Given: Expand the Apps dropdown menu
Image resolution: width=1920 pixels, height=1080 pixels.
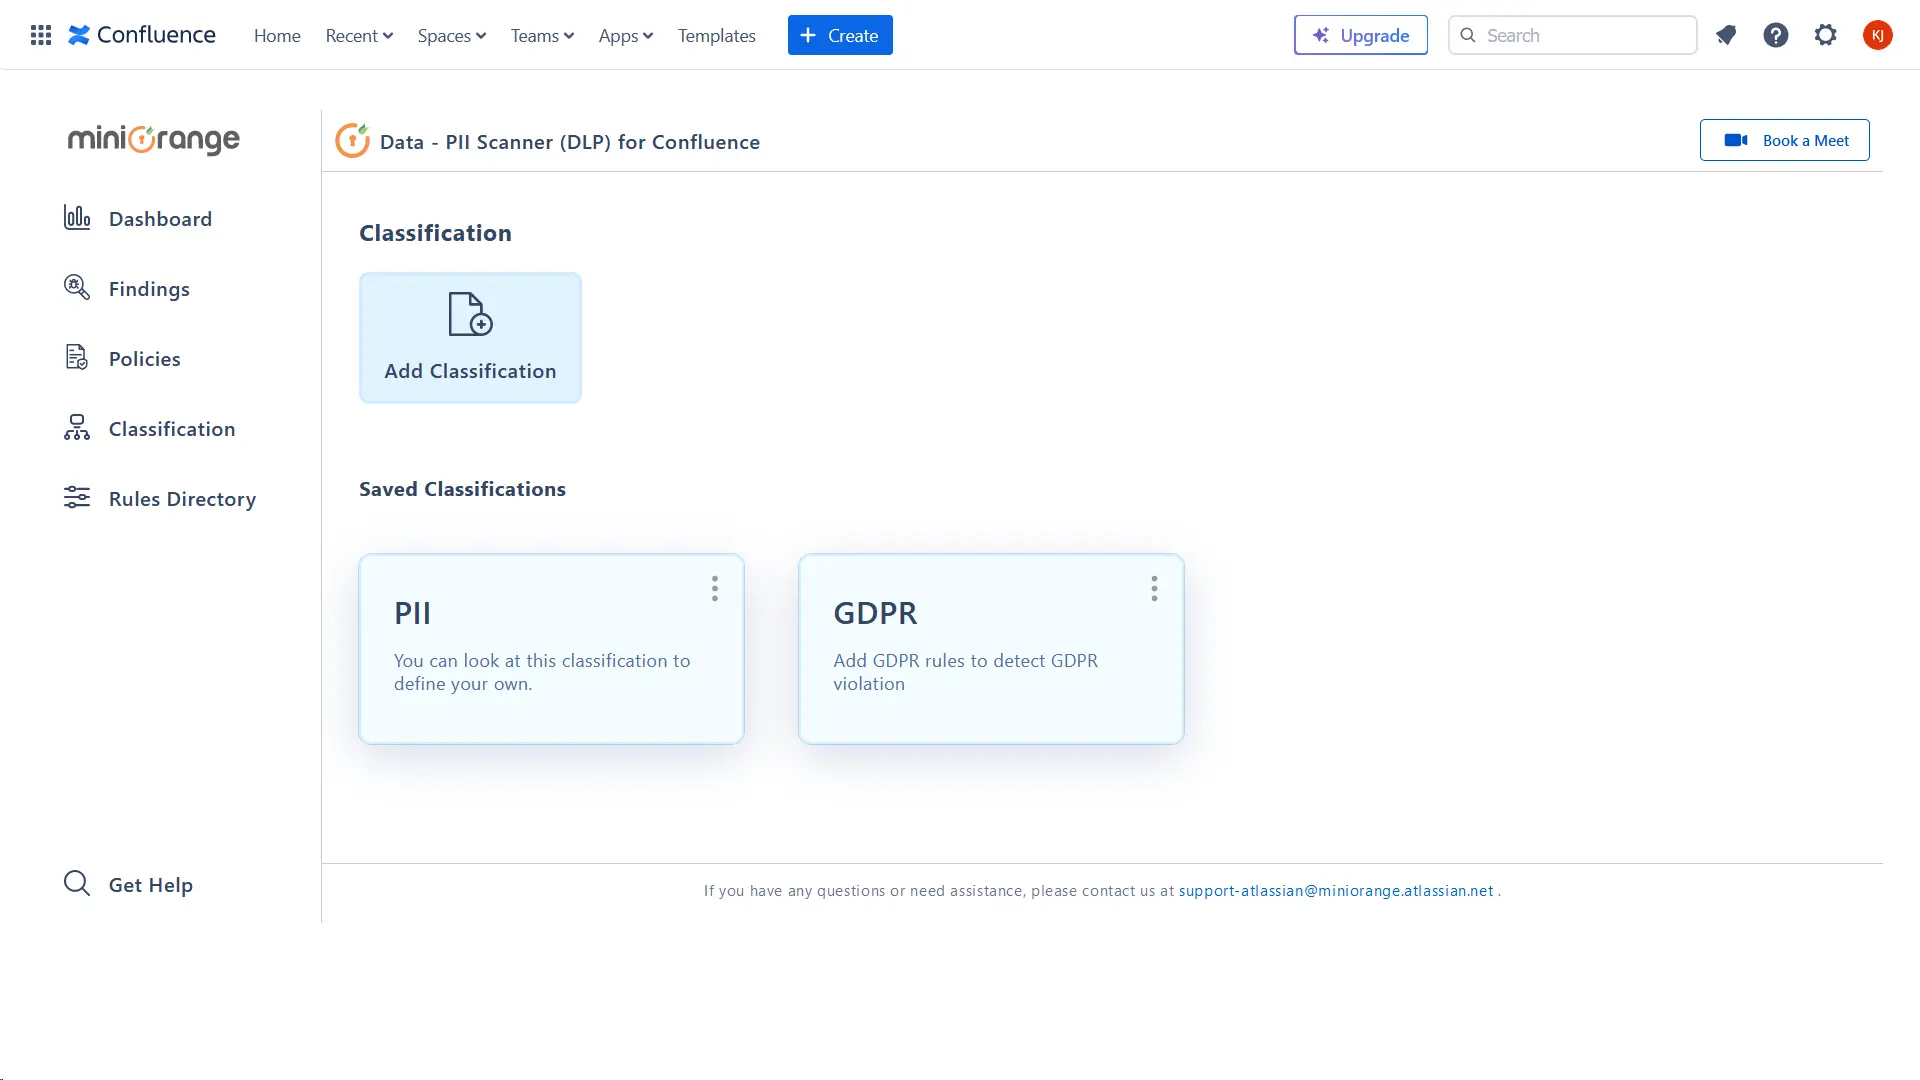Looking at the screenshot, I should pyautogui.click(x=626, y=35).
